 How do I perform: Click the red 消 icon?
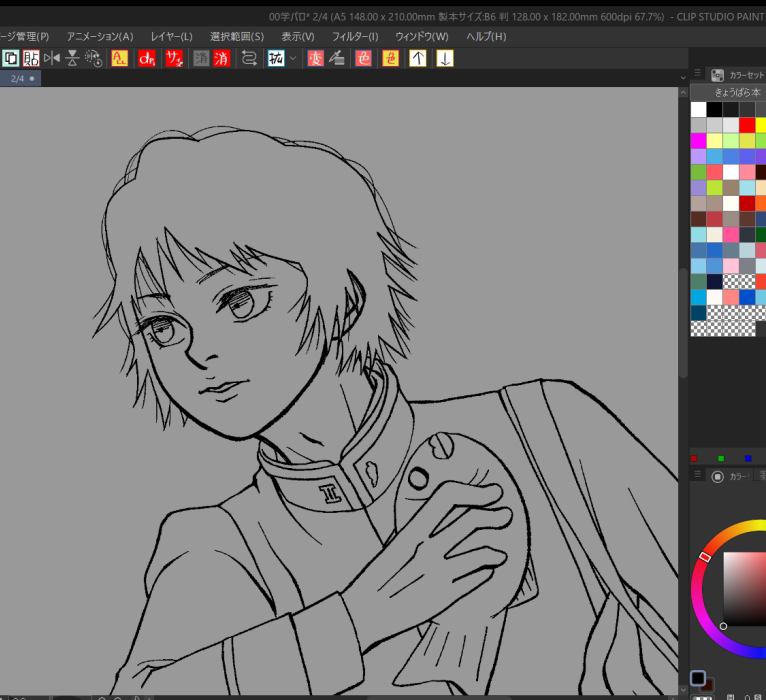[x=221, y=59]
